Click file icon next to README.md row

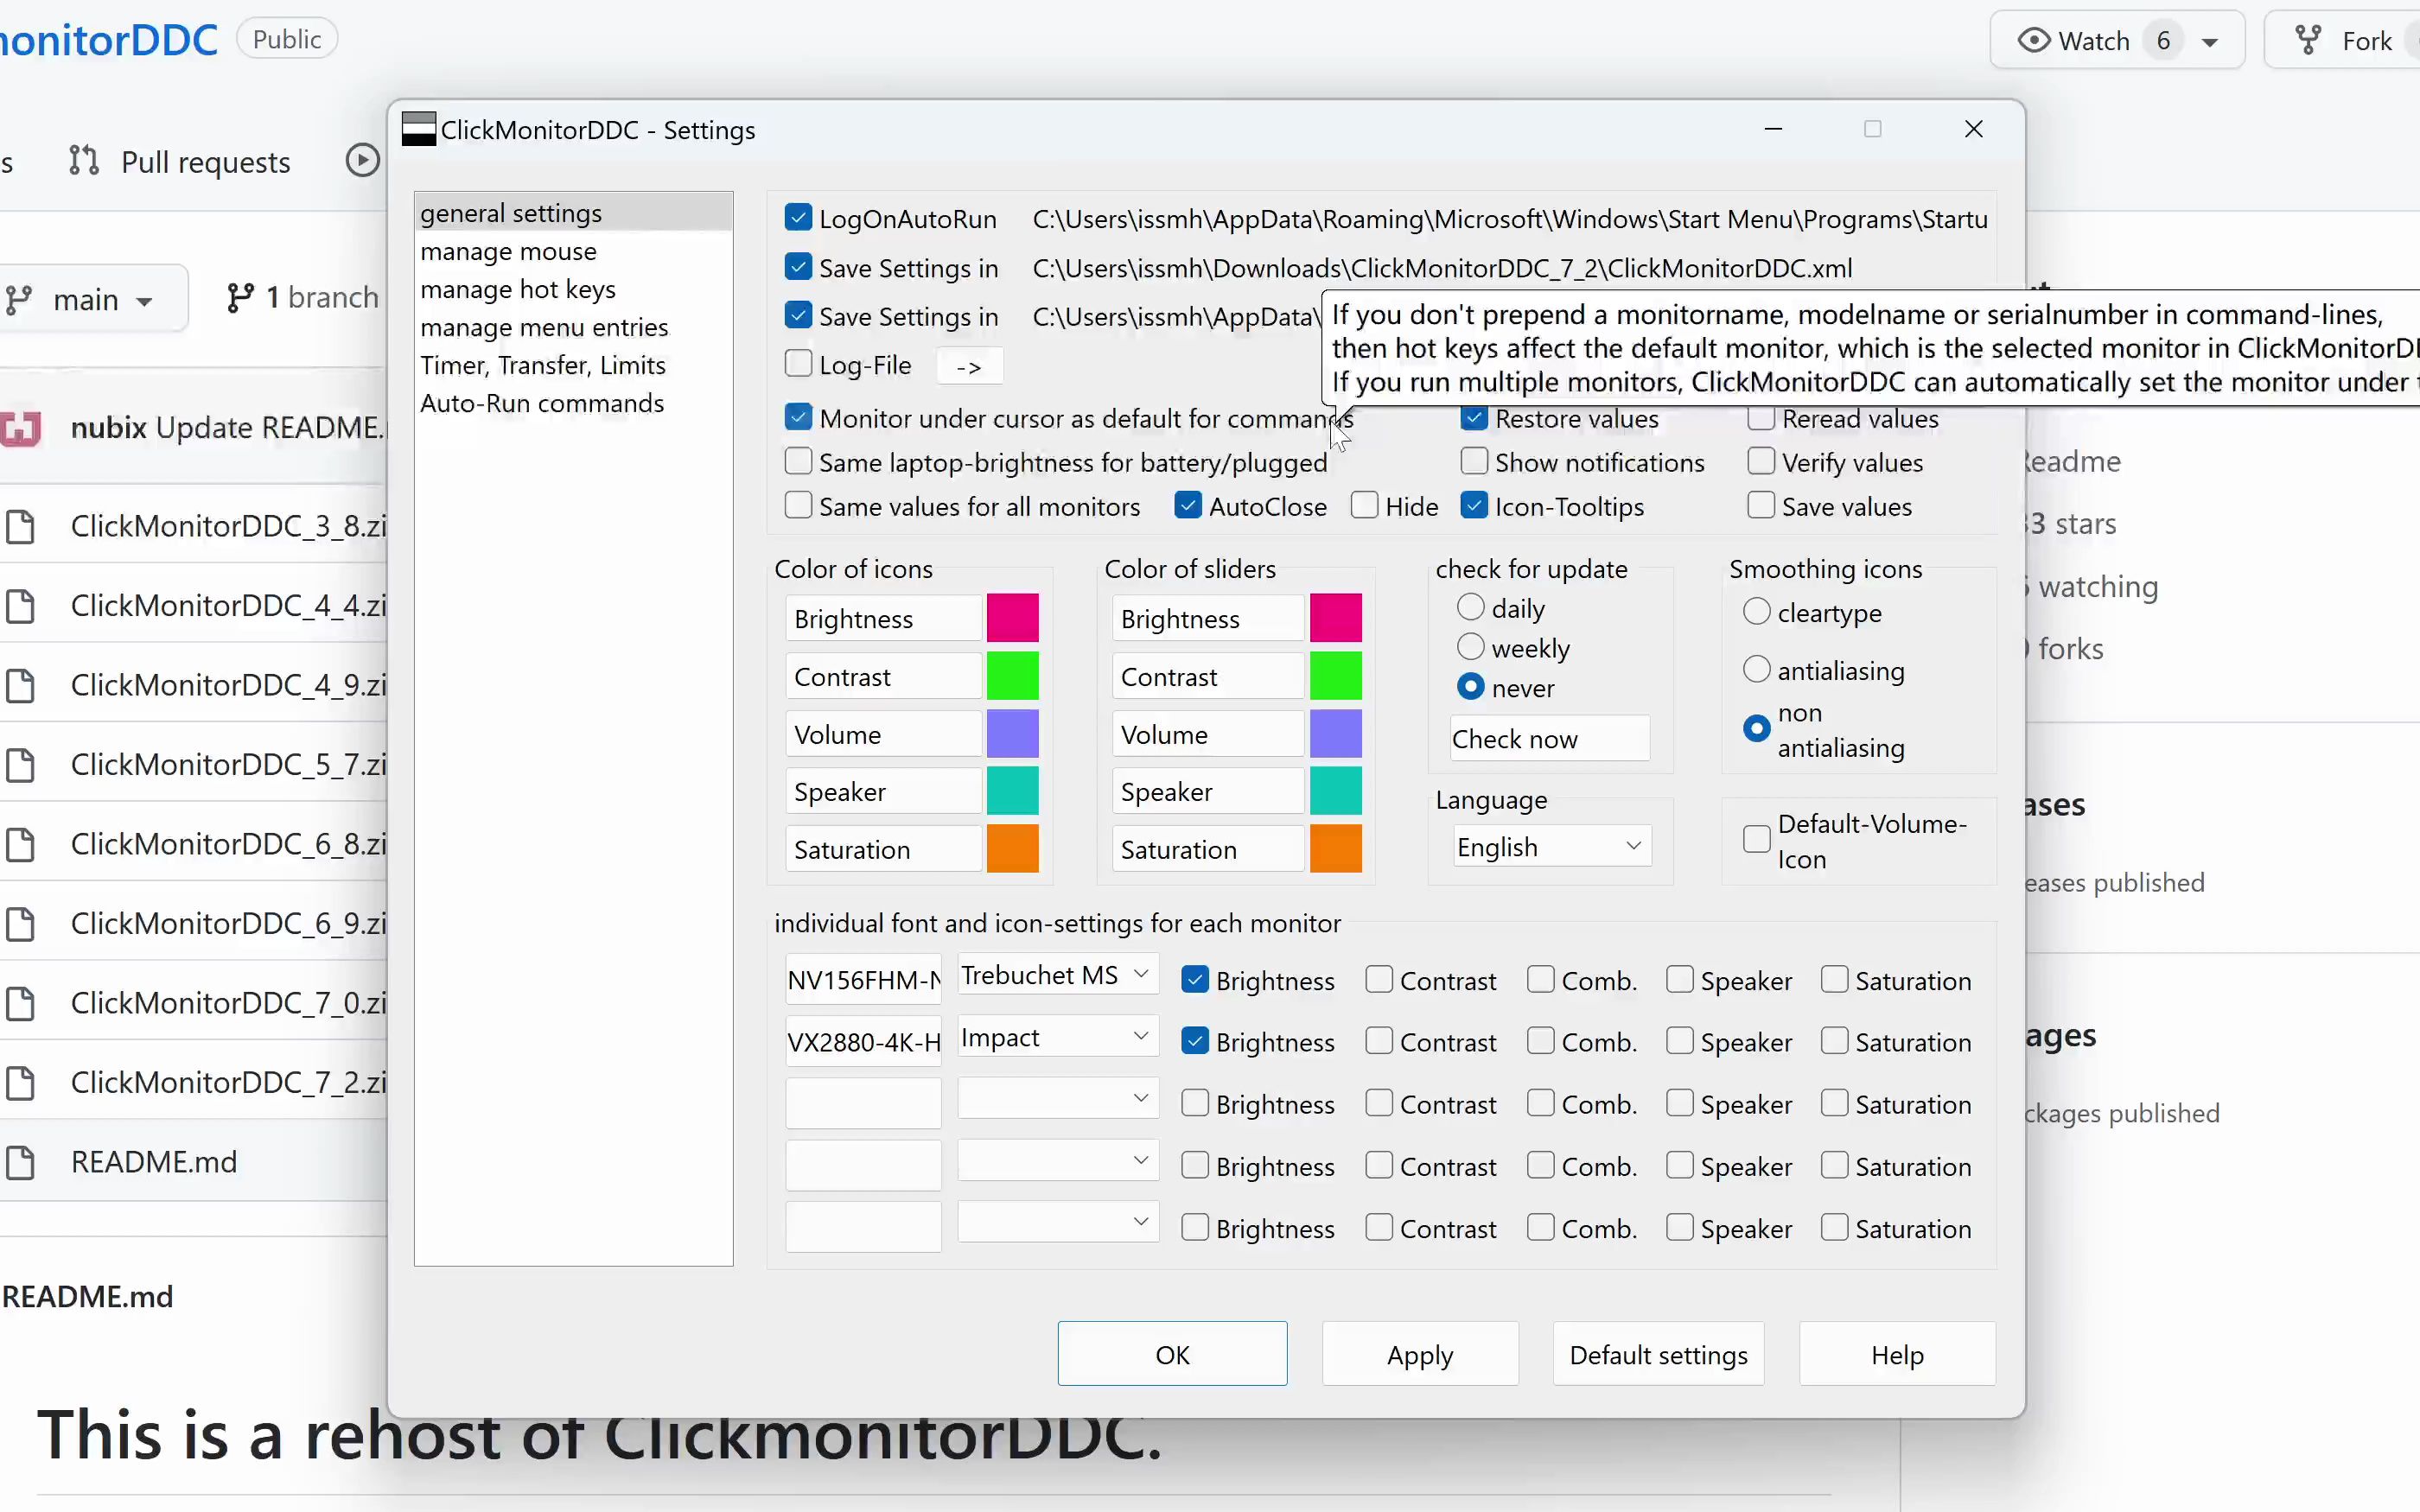pos(20,1162)
